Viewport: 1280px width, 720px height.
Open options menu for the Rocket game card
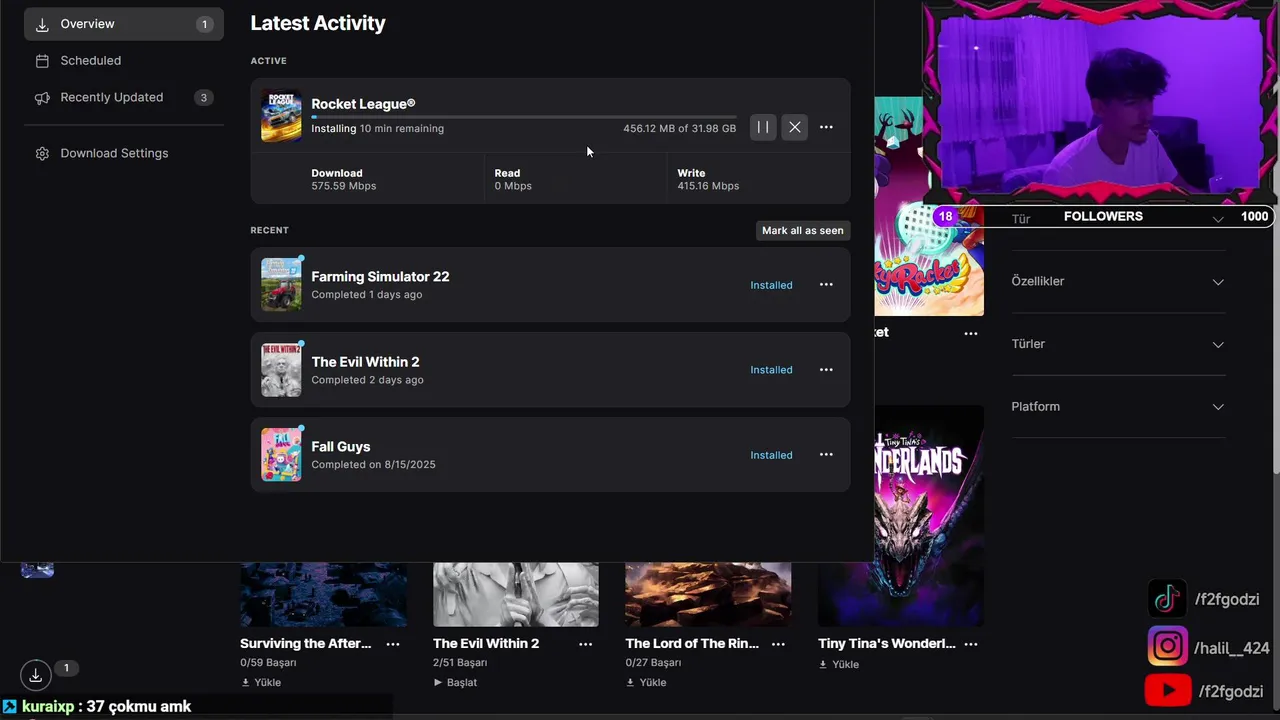[x=971, y=333]
